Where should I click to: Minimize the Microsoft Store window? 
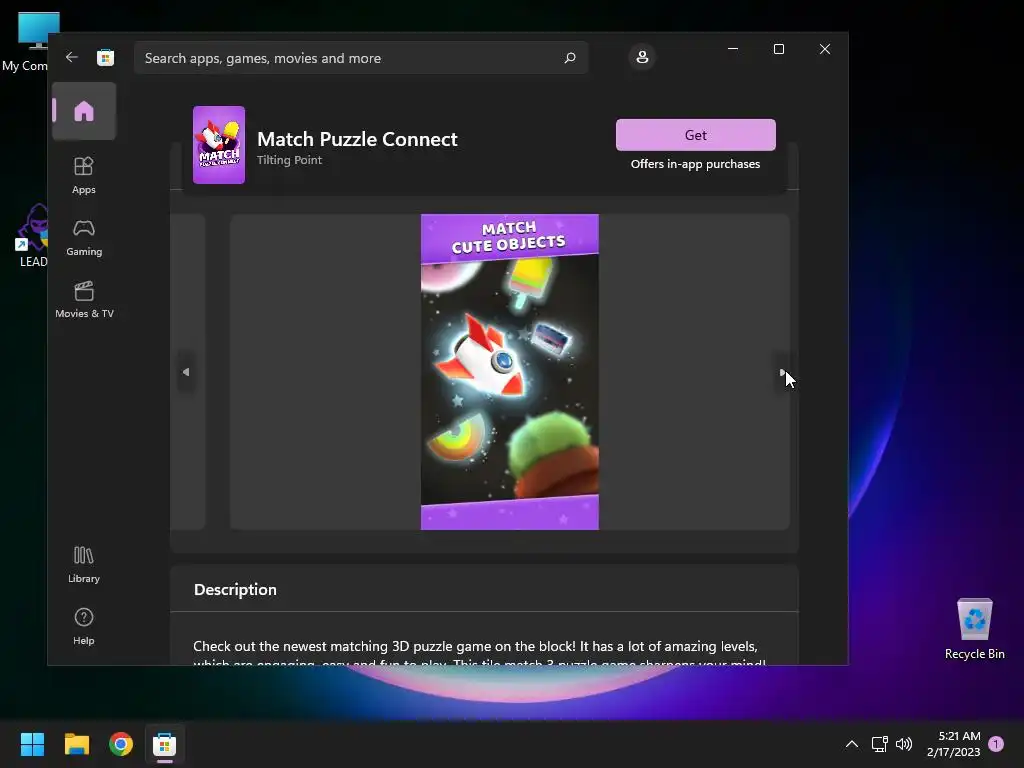[x=733, y=49]
